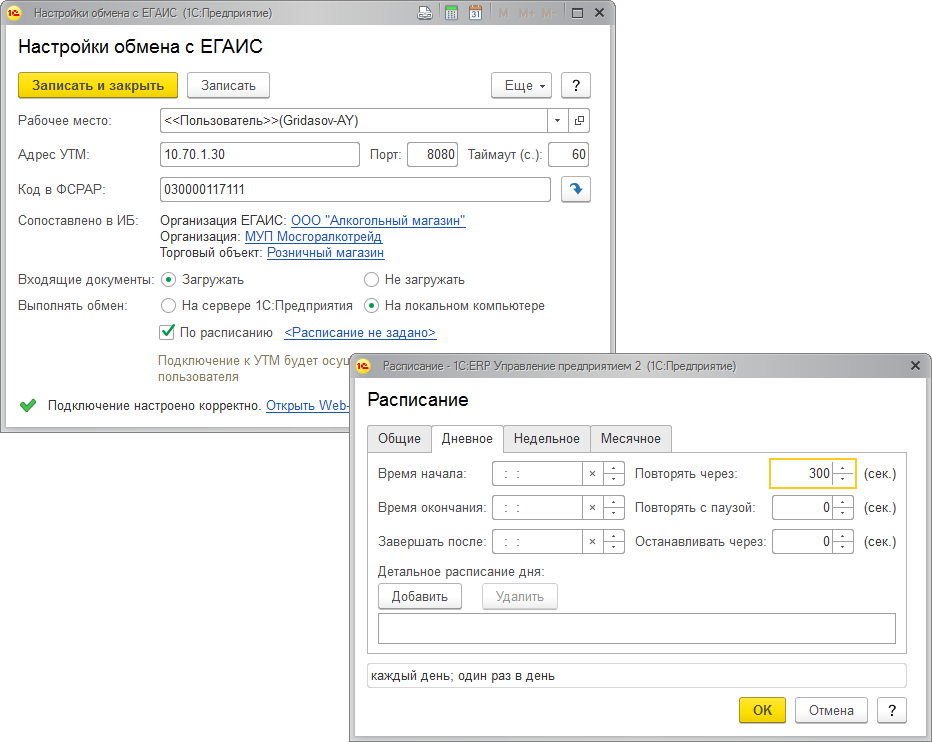
Task: Click into the Код в ФСРАР field
Action: tap(355, 190)
